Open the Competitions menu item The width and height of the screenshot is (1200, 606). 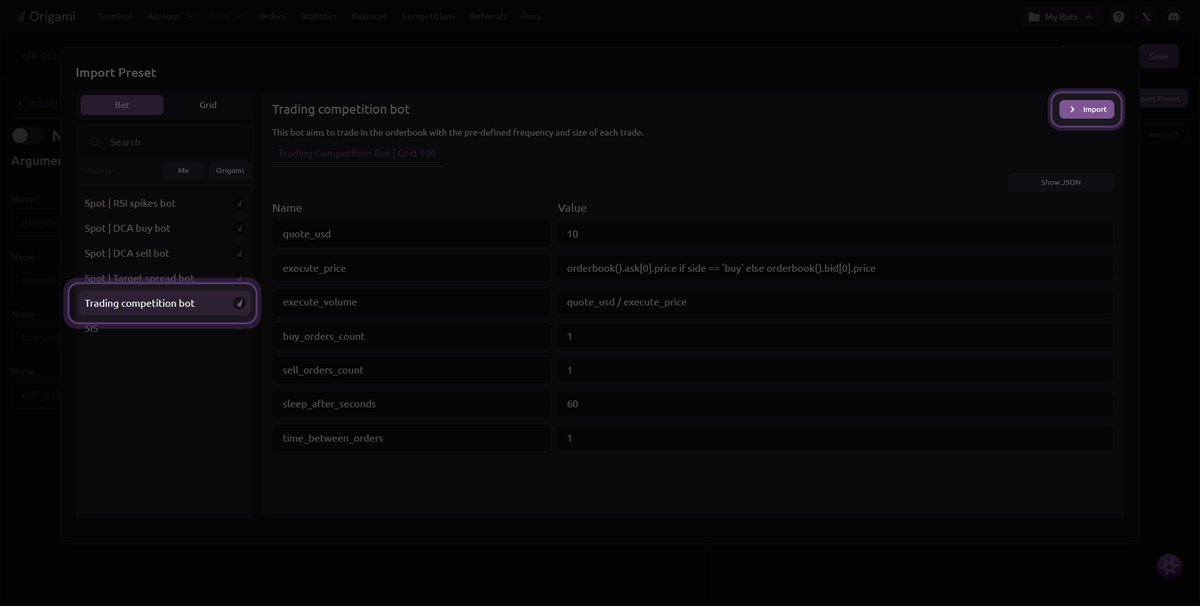428,17
